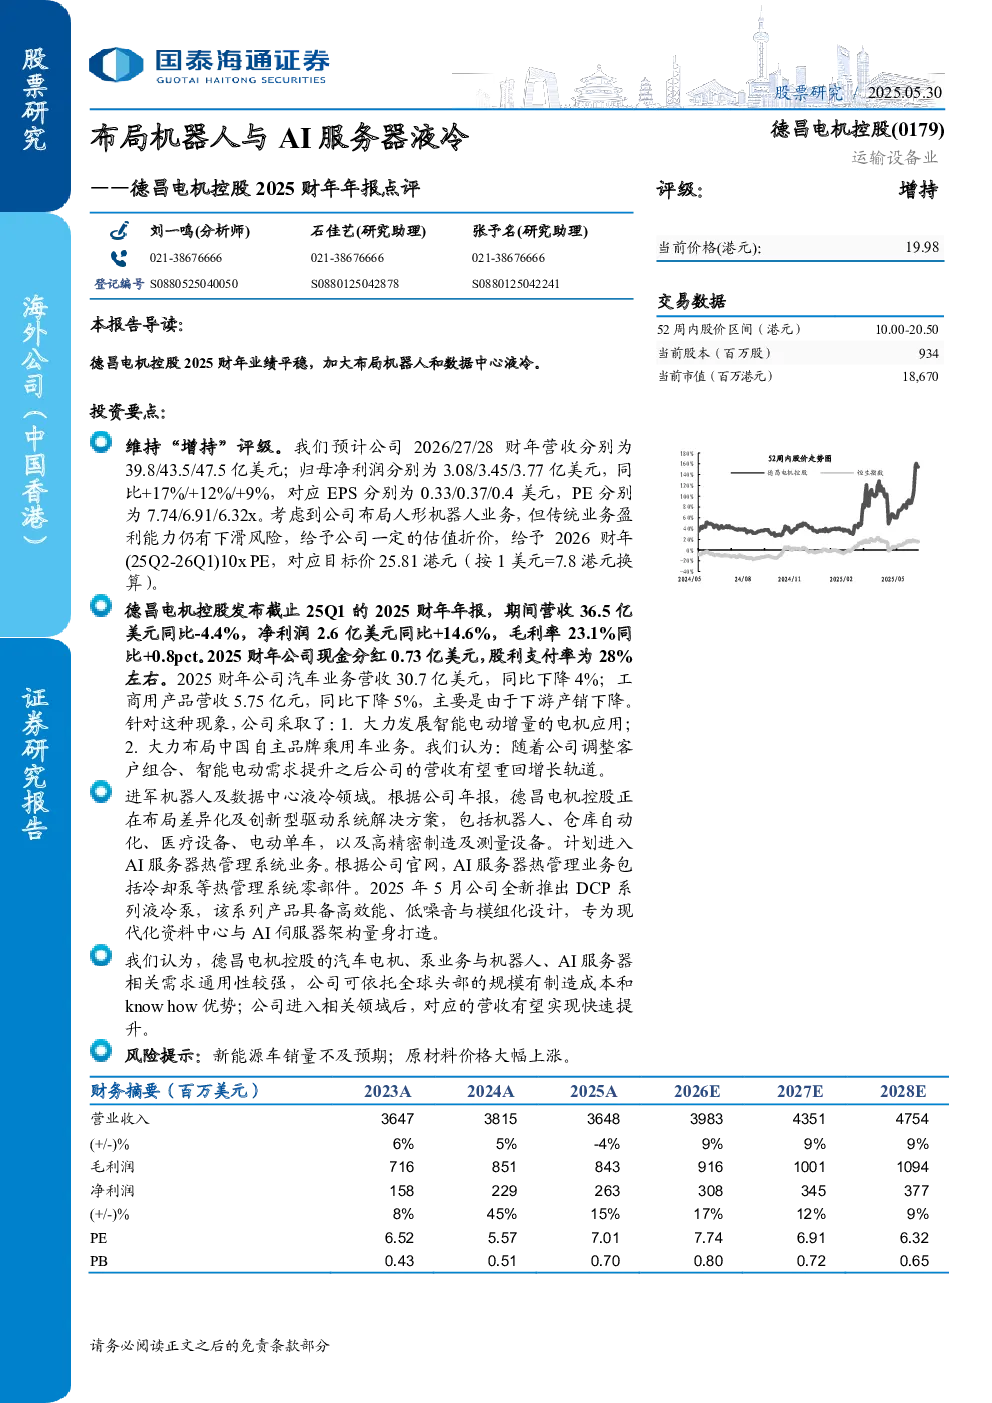Click the 本报告导读 heading
992x1403 pixels.
137,324
